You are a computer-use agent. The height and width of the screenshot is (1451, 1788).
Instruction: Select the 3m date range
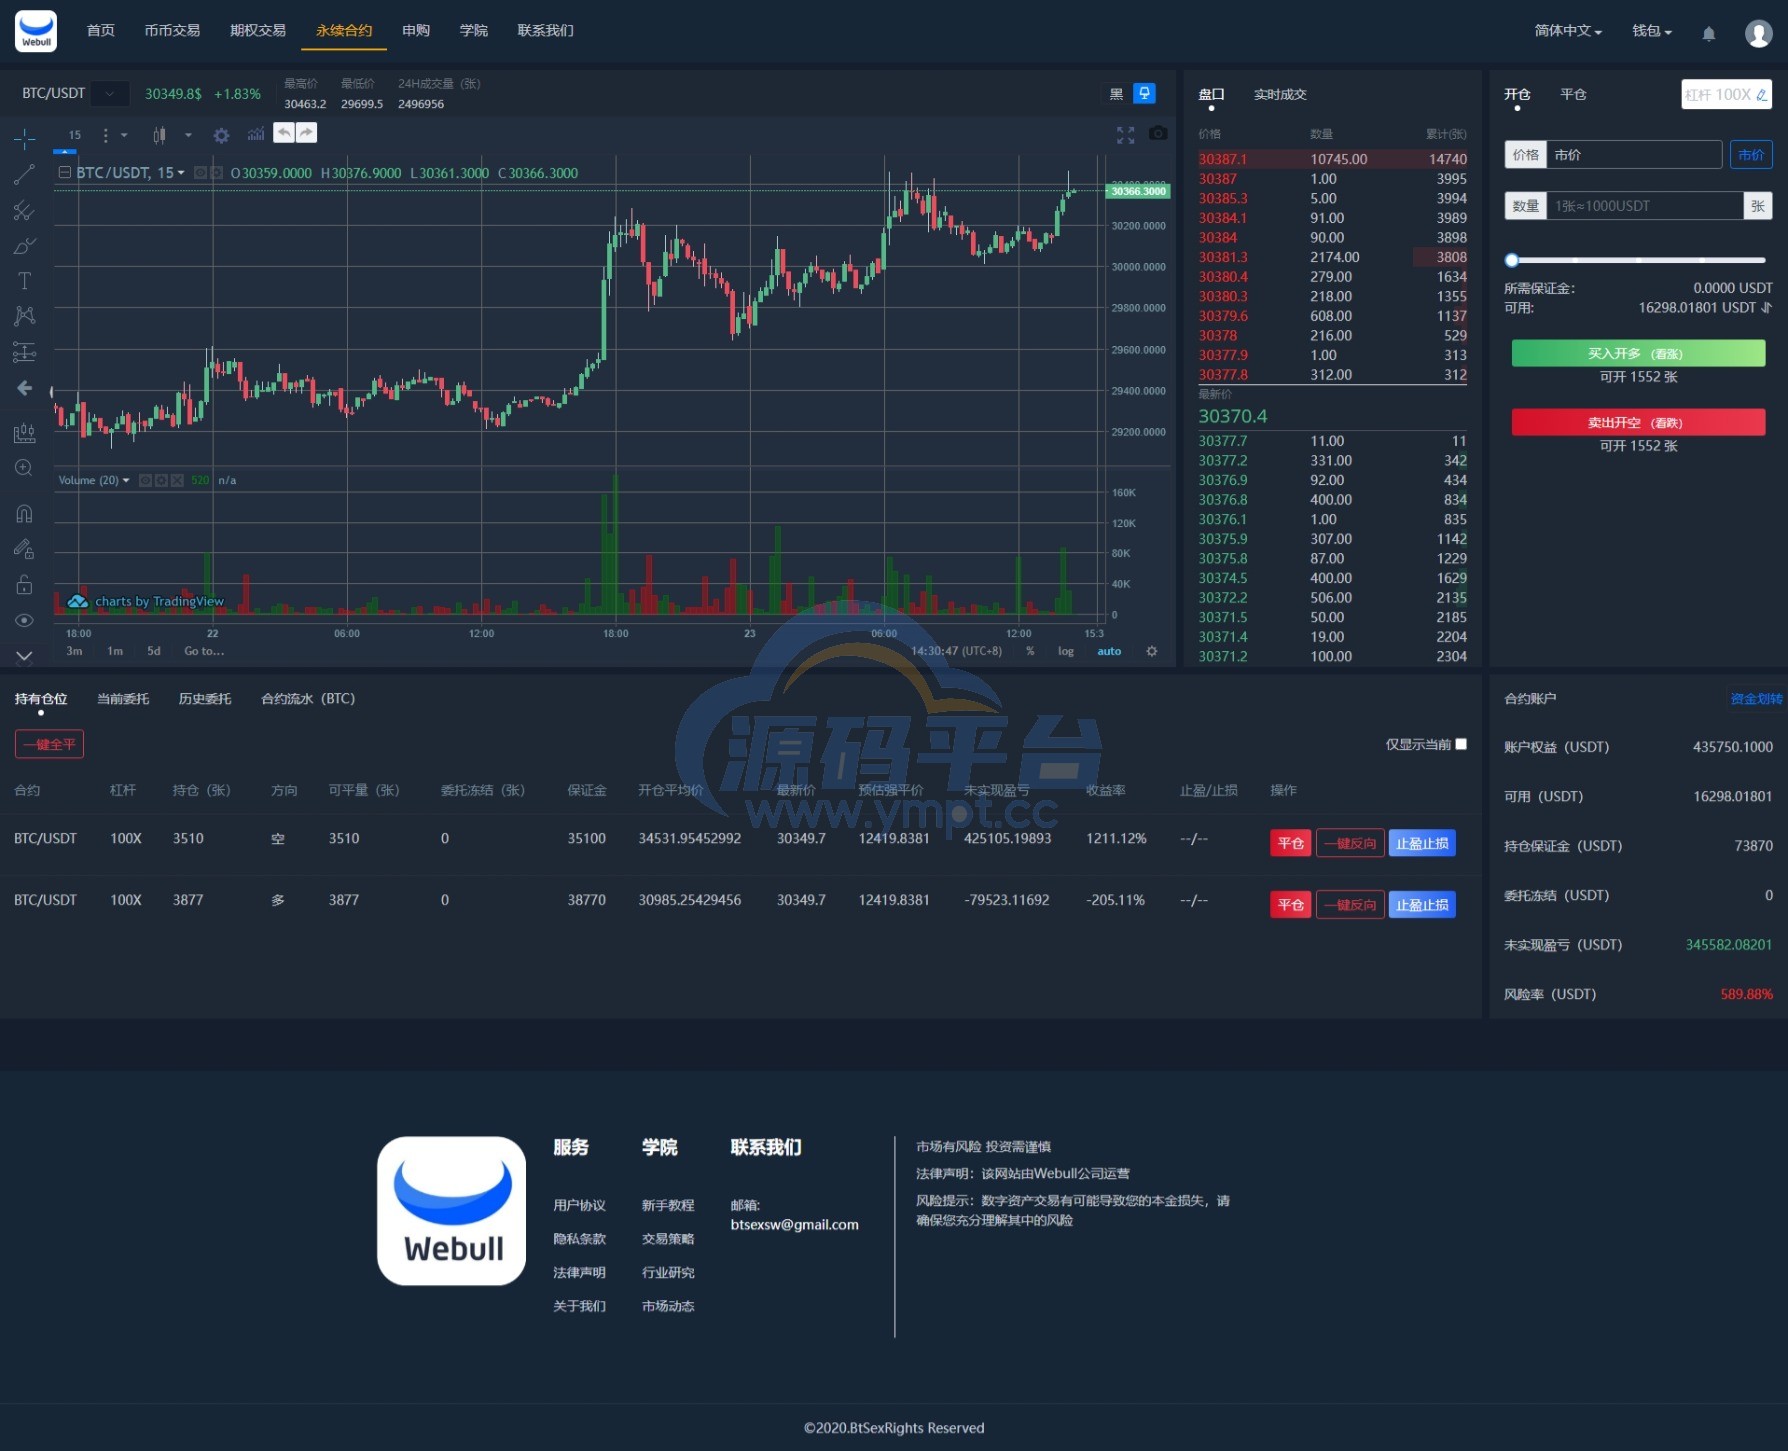(75, 651)
